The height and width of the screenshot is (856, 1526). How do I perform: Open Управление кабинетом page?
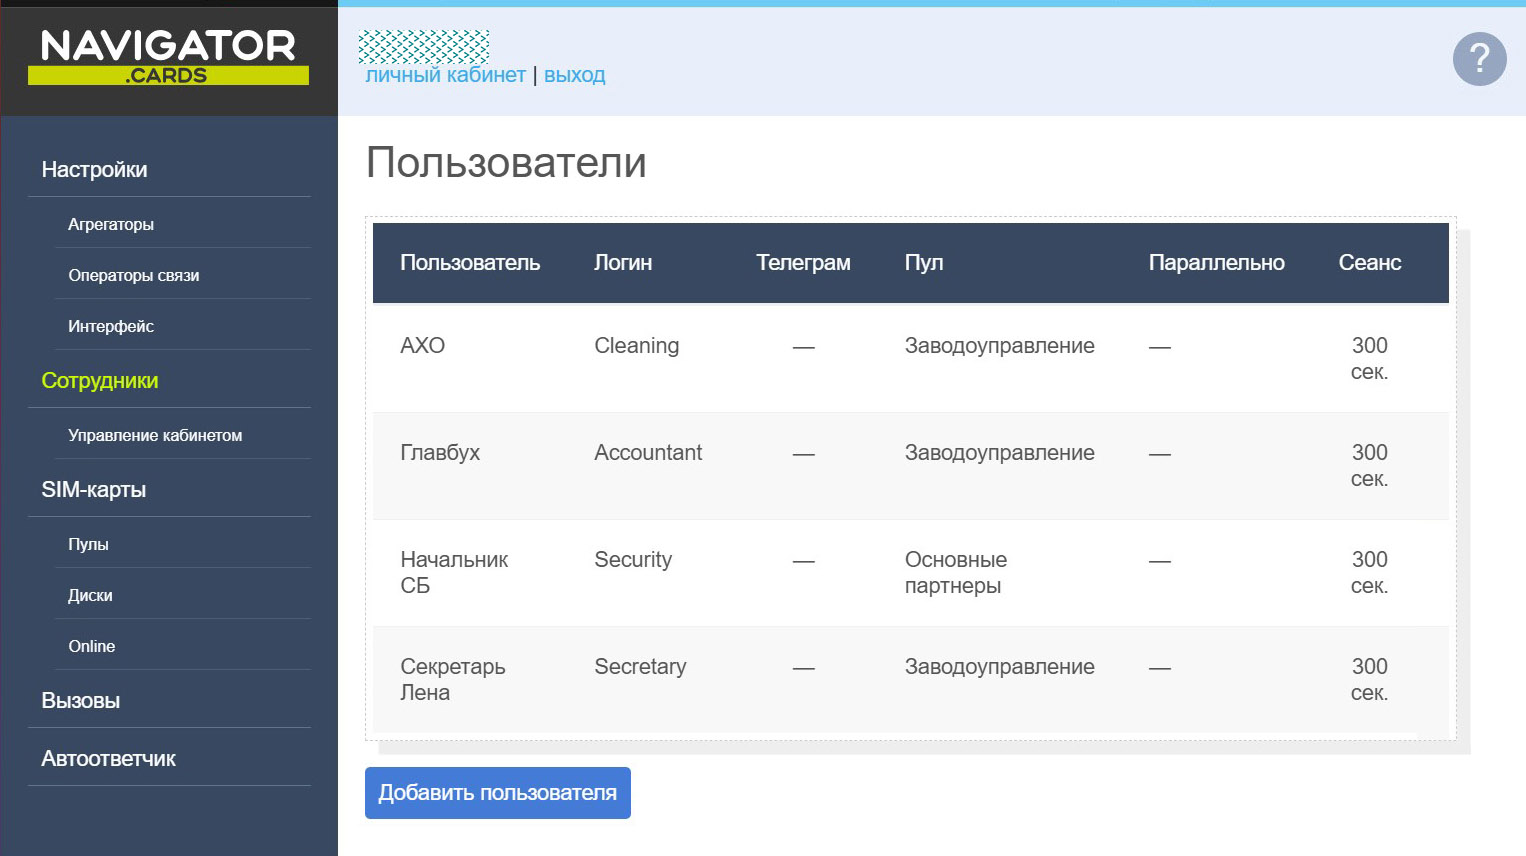(155, 436)
